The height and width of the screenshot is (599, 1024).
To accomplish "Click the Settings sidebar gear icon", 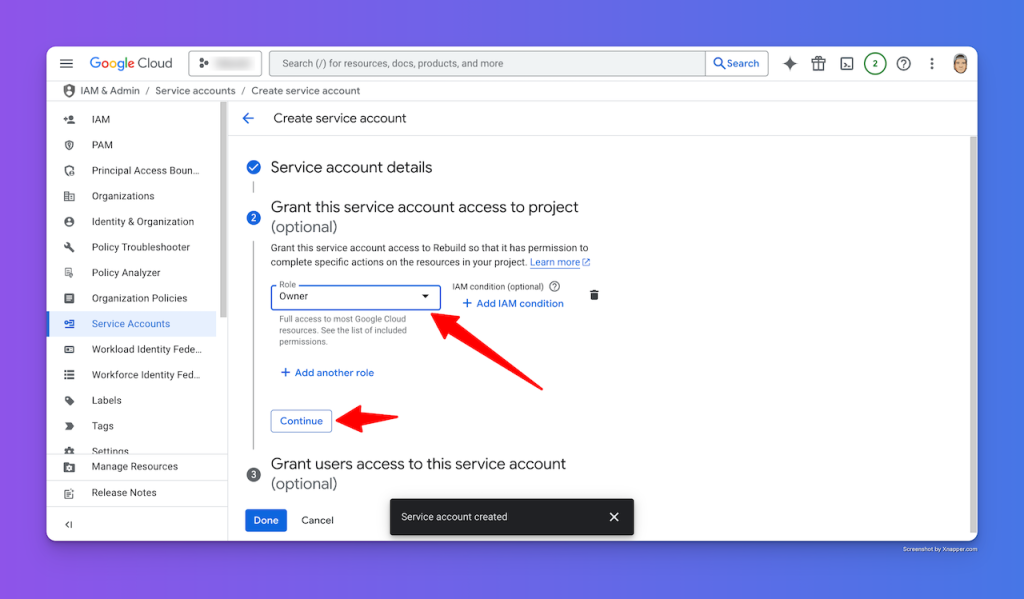I will click(69, 451).
